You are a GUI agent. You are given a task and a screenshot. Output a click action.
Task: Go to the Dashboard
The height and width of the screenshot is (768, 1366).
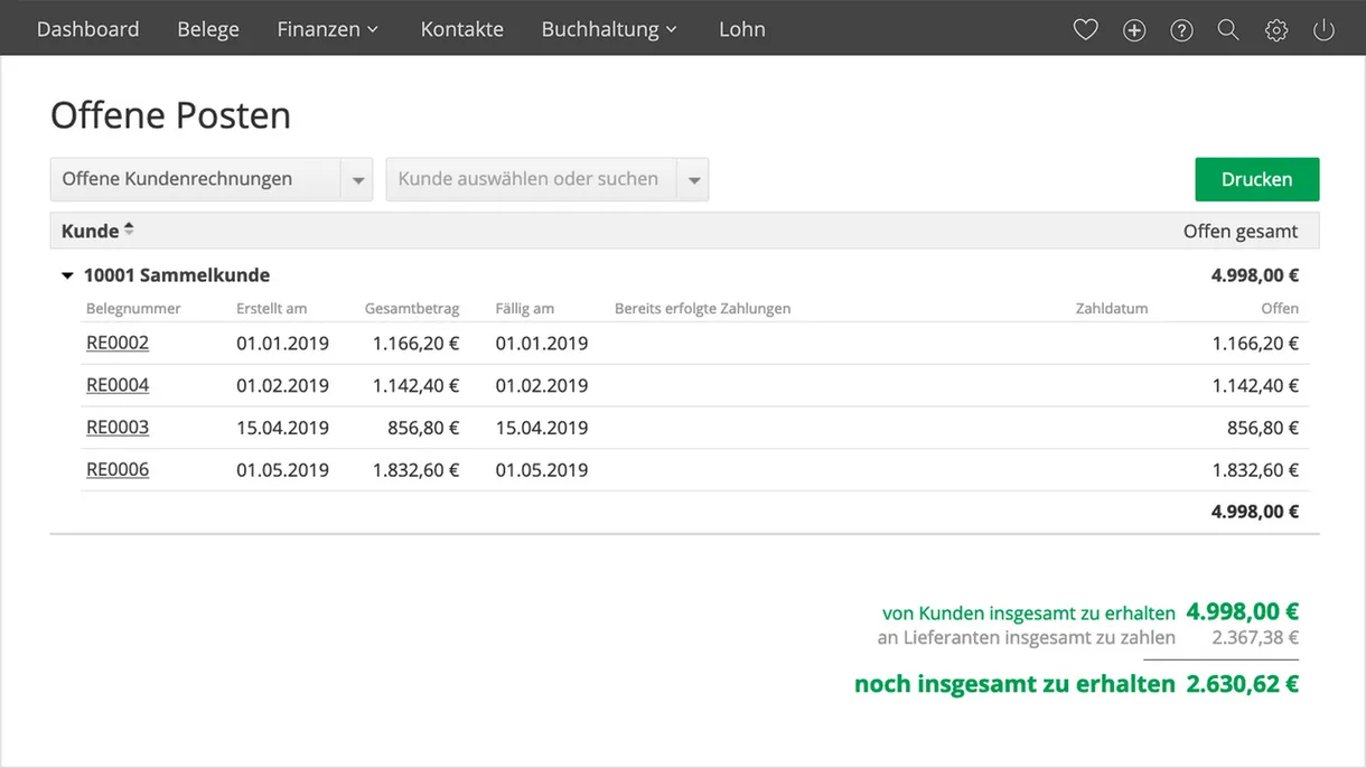click(88, 29)
